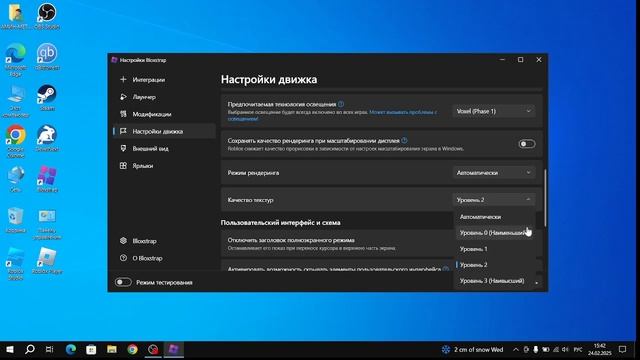The width and height of the screenshot is (640, 360).
Task: Open the Recycle Bin on desktop
Action: coord(16,220)
